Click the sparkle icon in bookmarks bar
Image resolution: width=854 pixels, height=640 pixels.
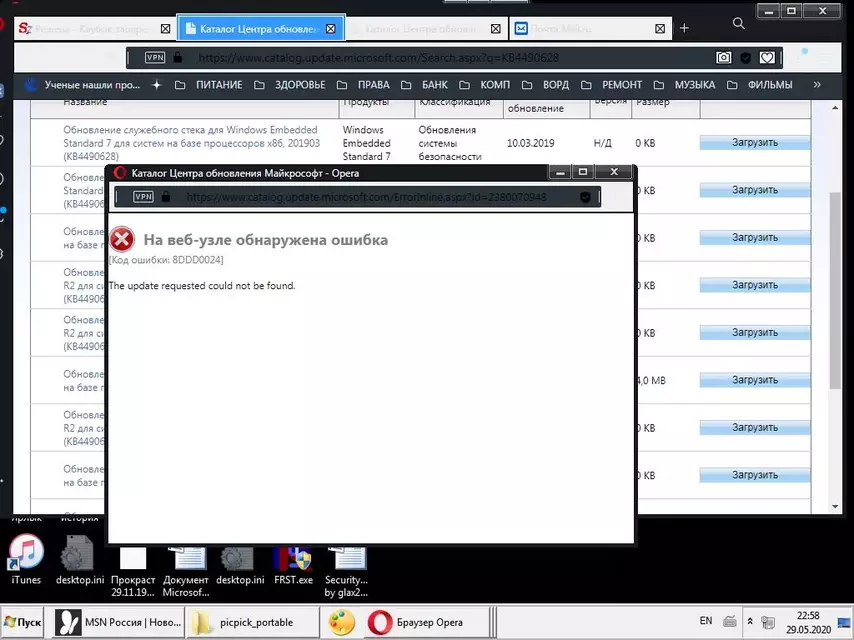coord(157,85)
